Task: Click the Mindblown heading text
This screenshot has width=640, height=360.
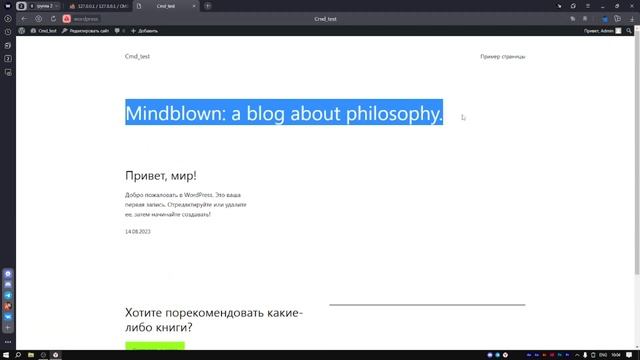Action: tap(284, 113)
